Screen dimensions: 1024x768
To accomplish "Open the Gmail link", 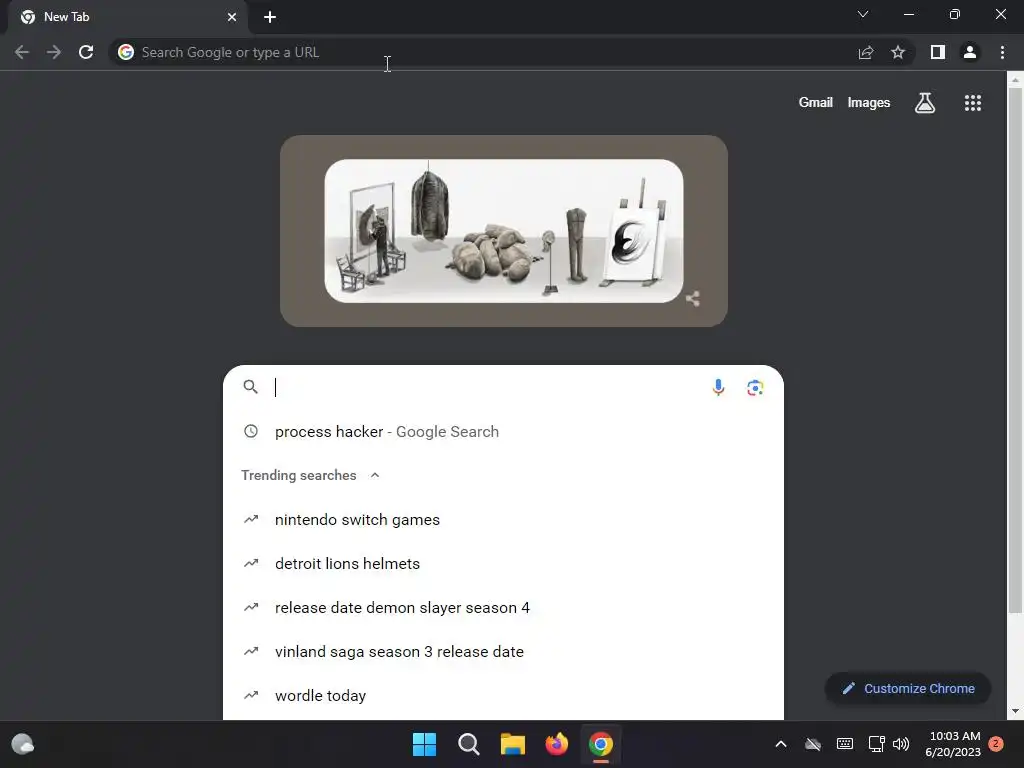I will click(816, 103).
